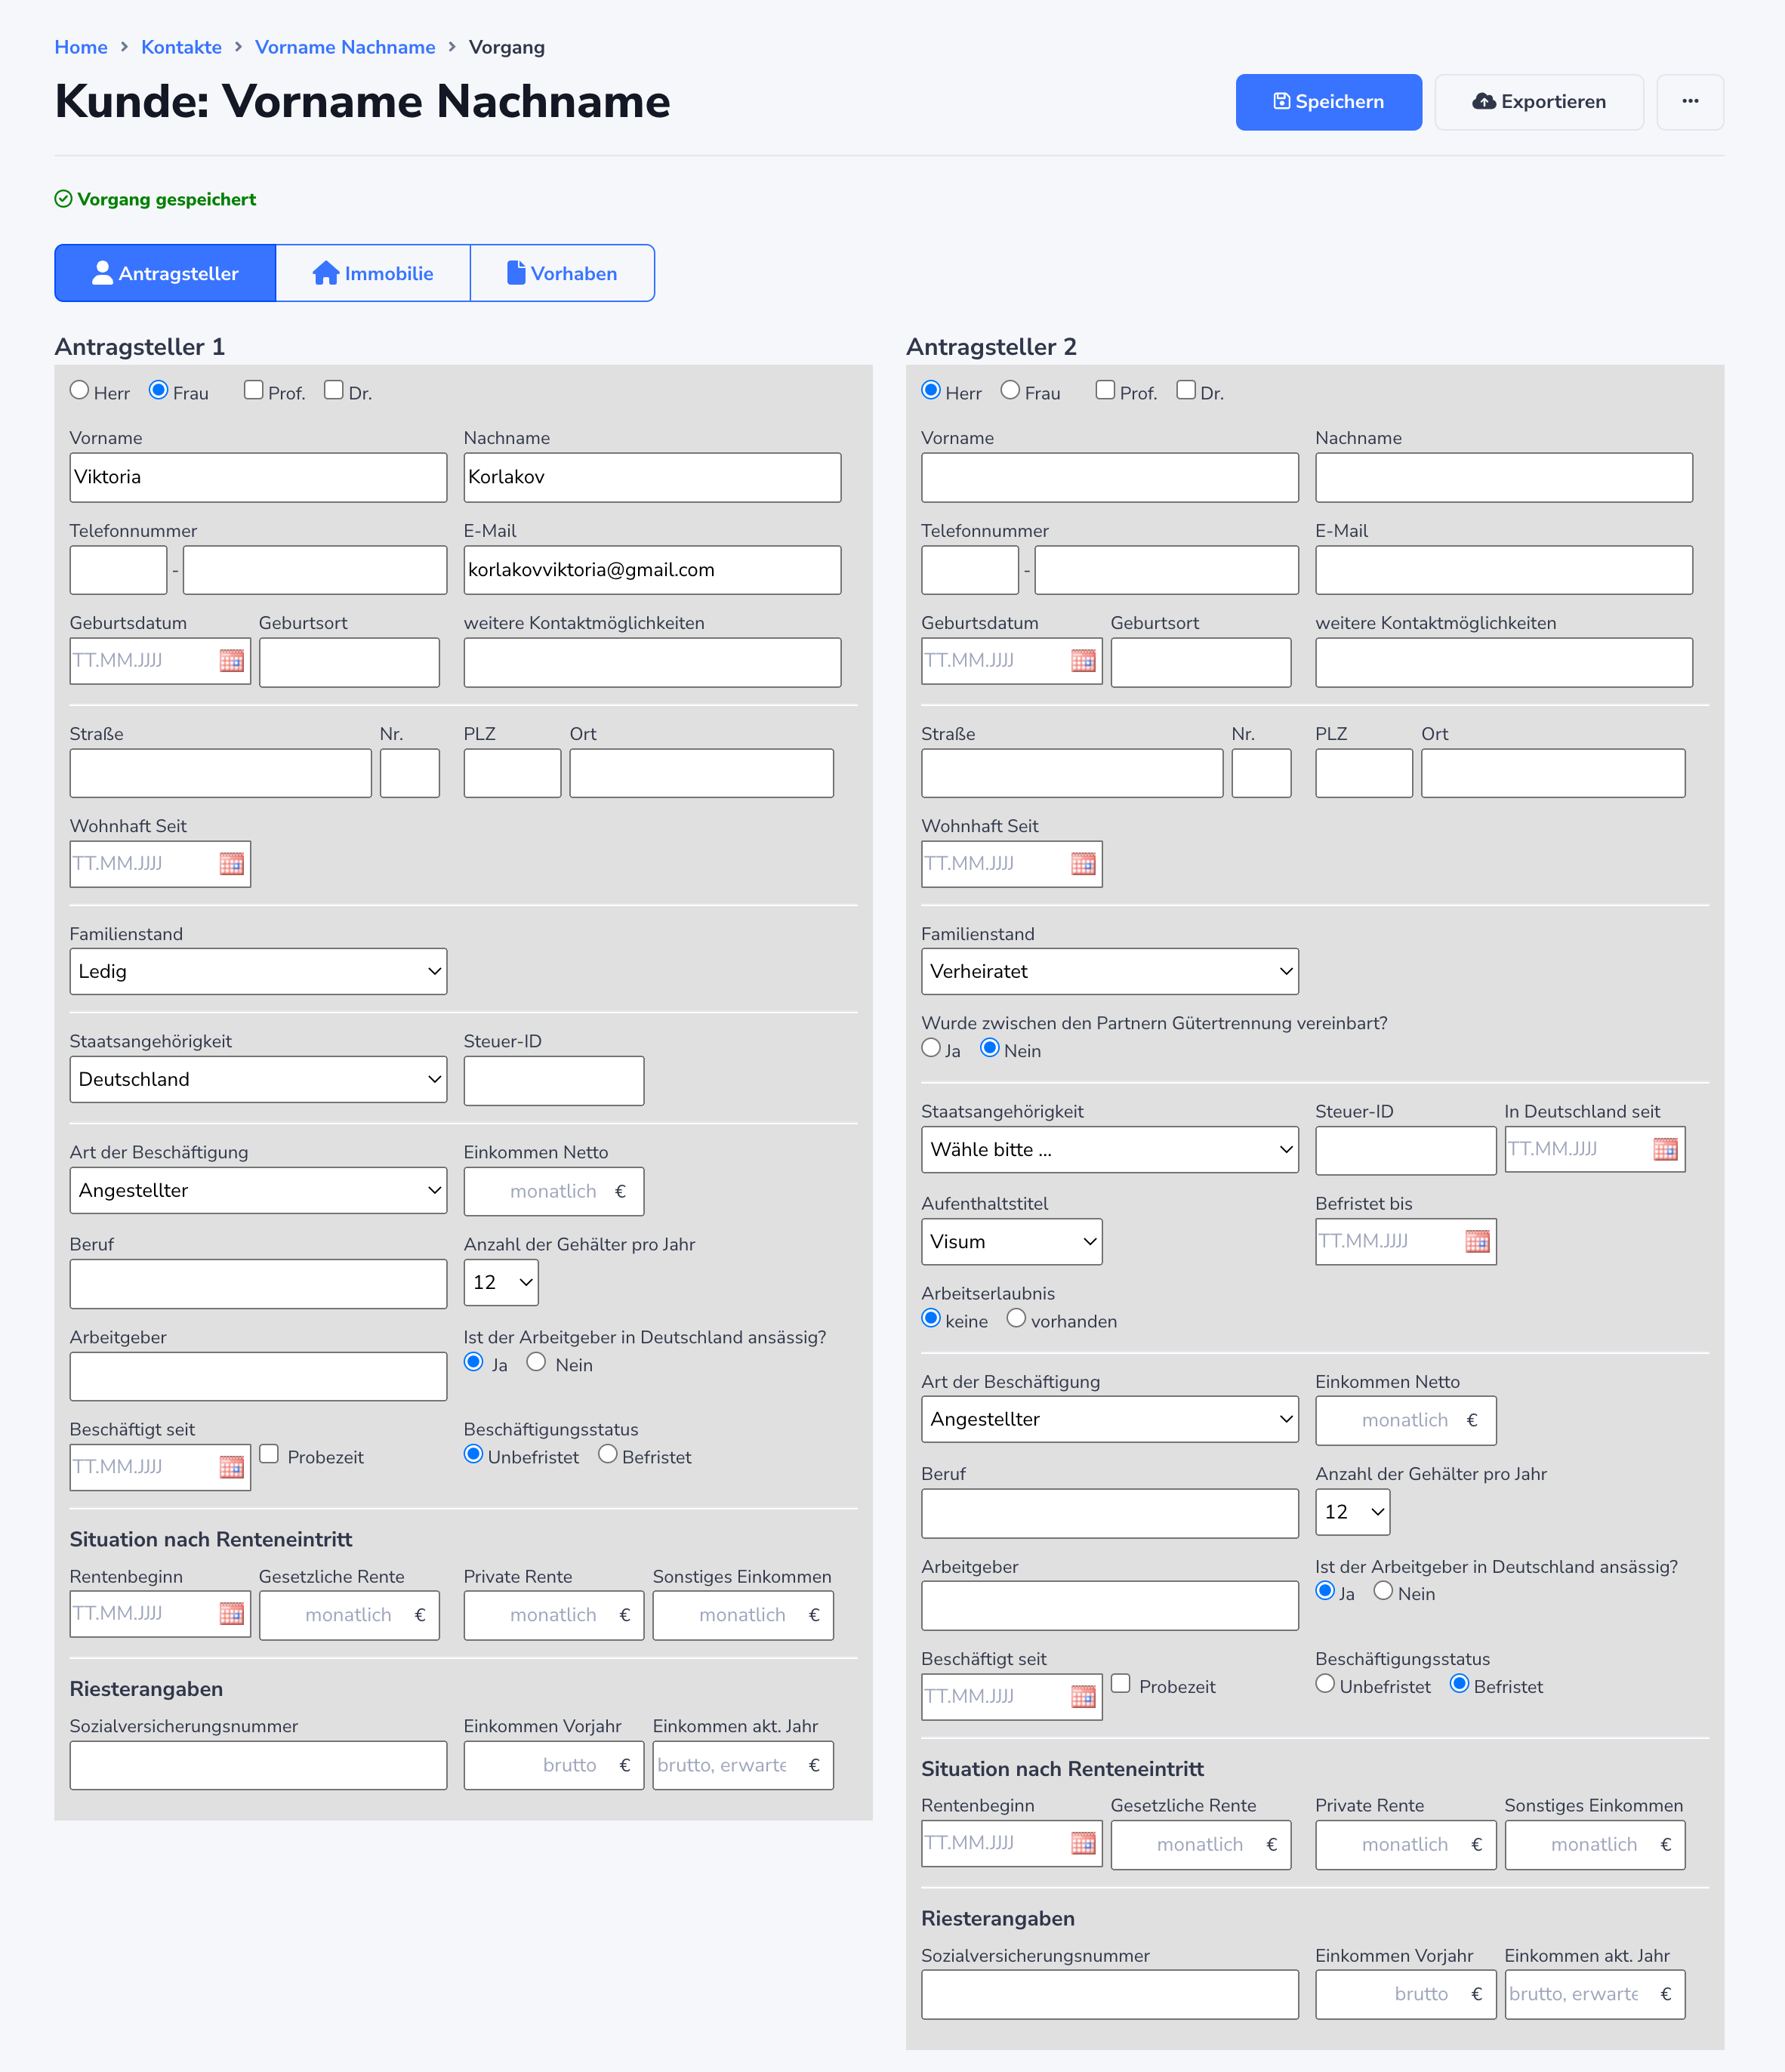Open Befristet bis calendar picker
The width and height of the screenshot is (1785, 2072).
point(1477,1242)
